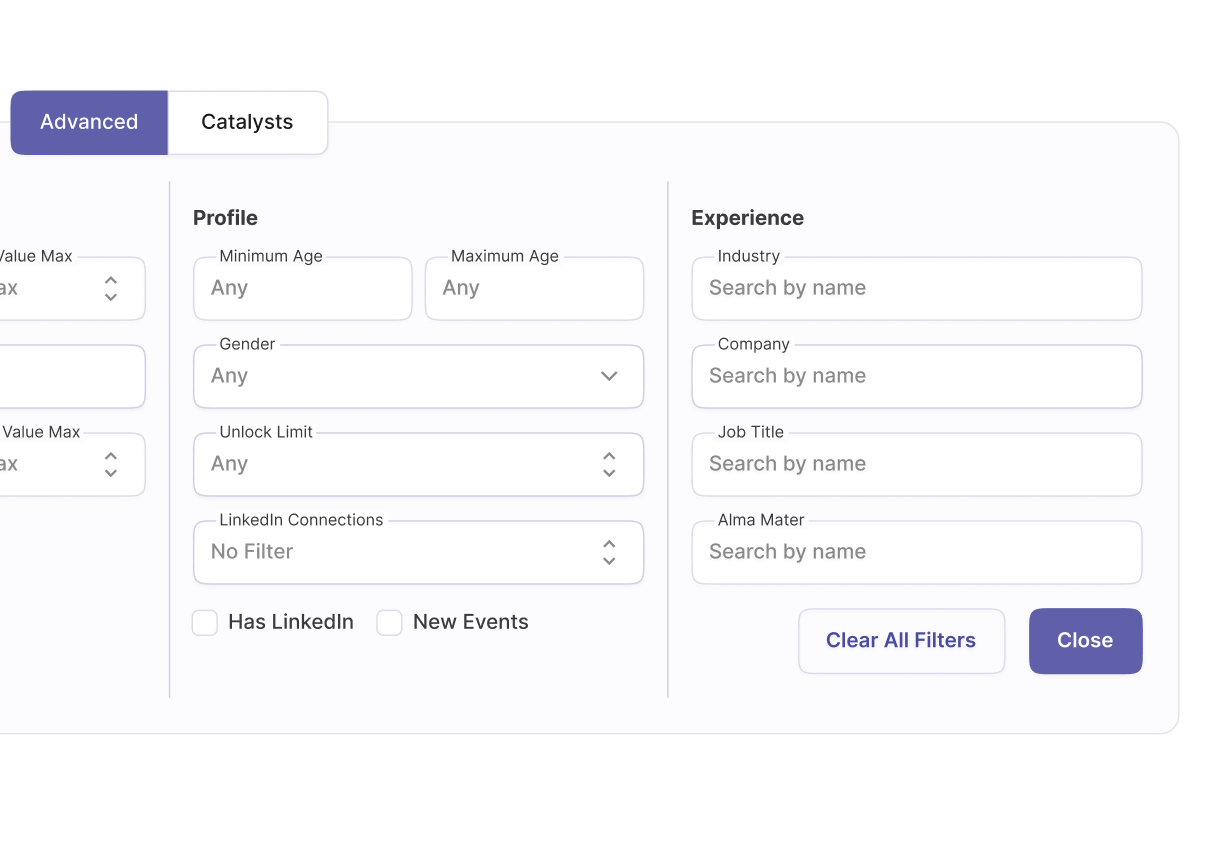The image size is (1224, 856).
Task: Expand the Unlock Limit selector arrows
Action: 609,464
